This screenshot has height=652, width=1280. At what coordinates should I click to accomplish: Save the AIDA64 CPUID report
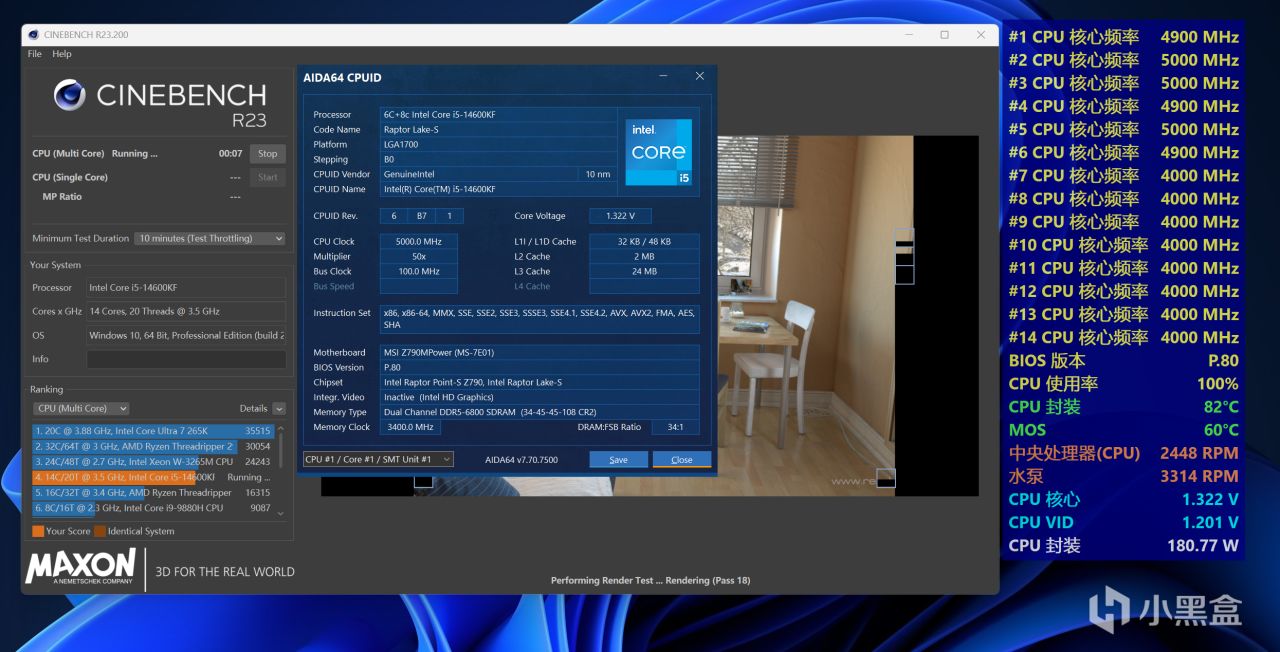click(618, 460)
